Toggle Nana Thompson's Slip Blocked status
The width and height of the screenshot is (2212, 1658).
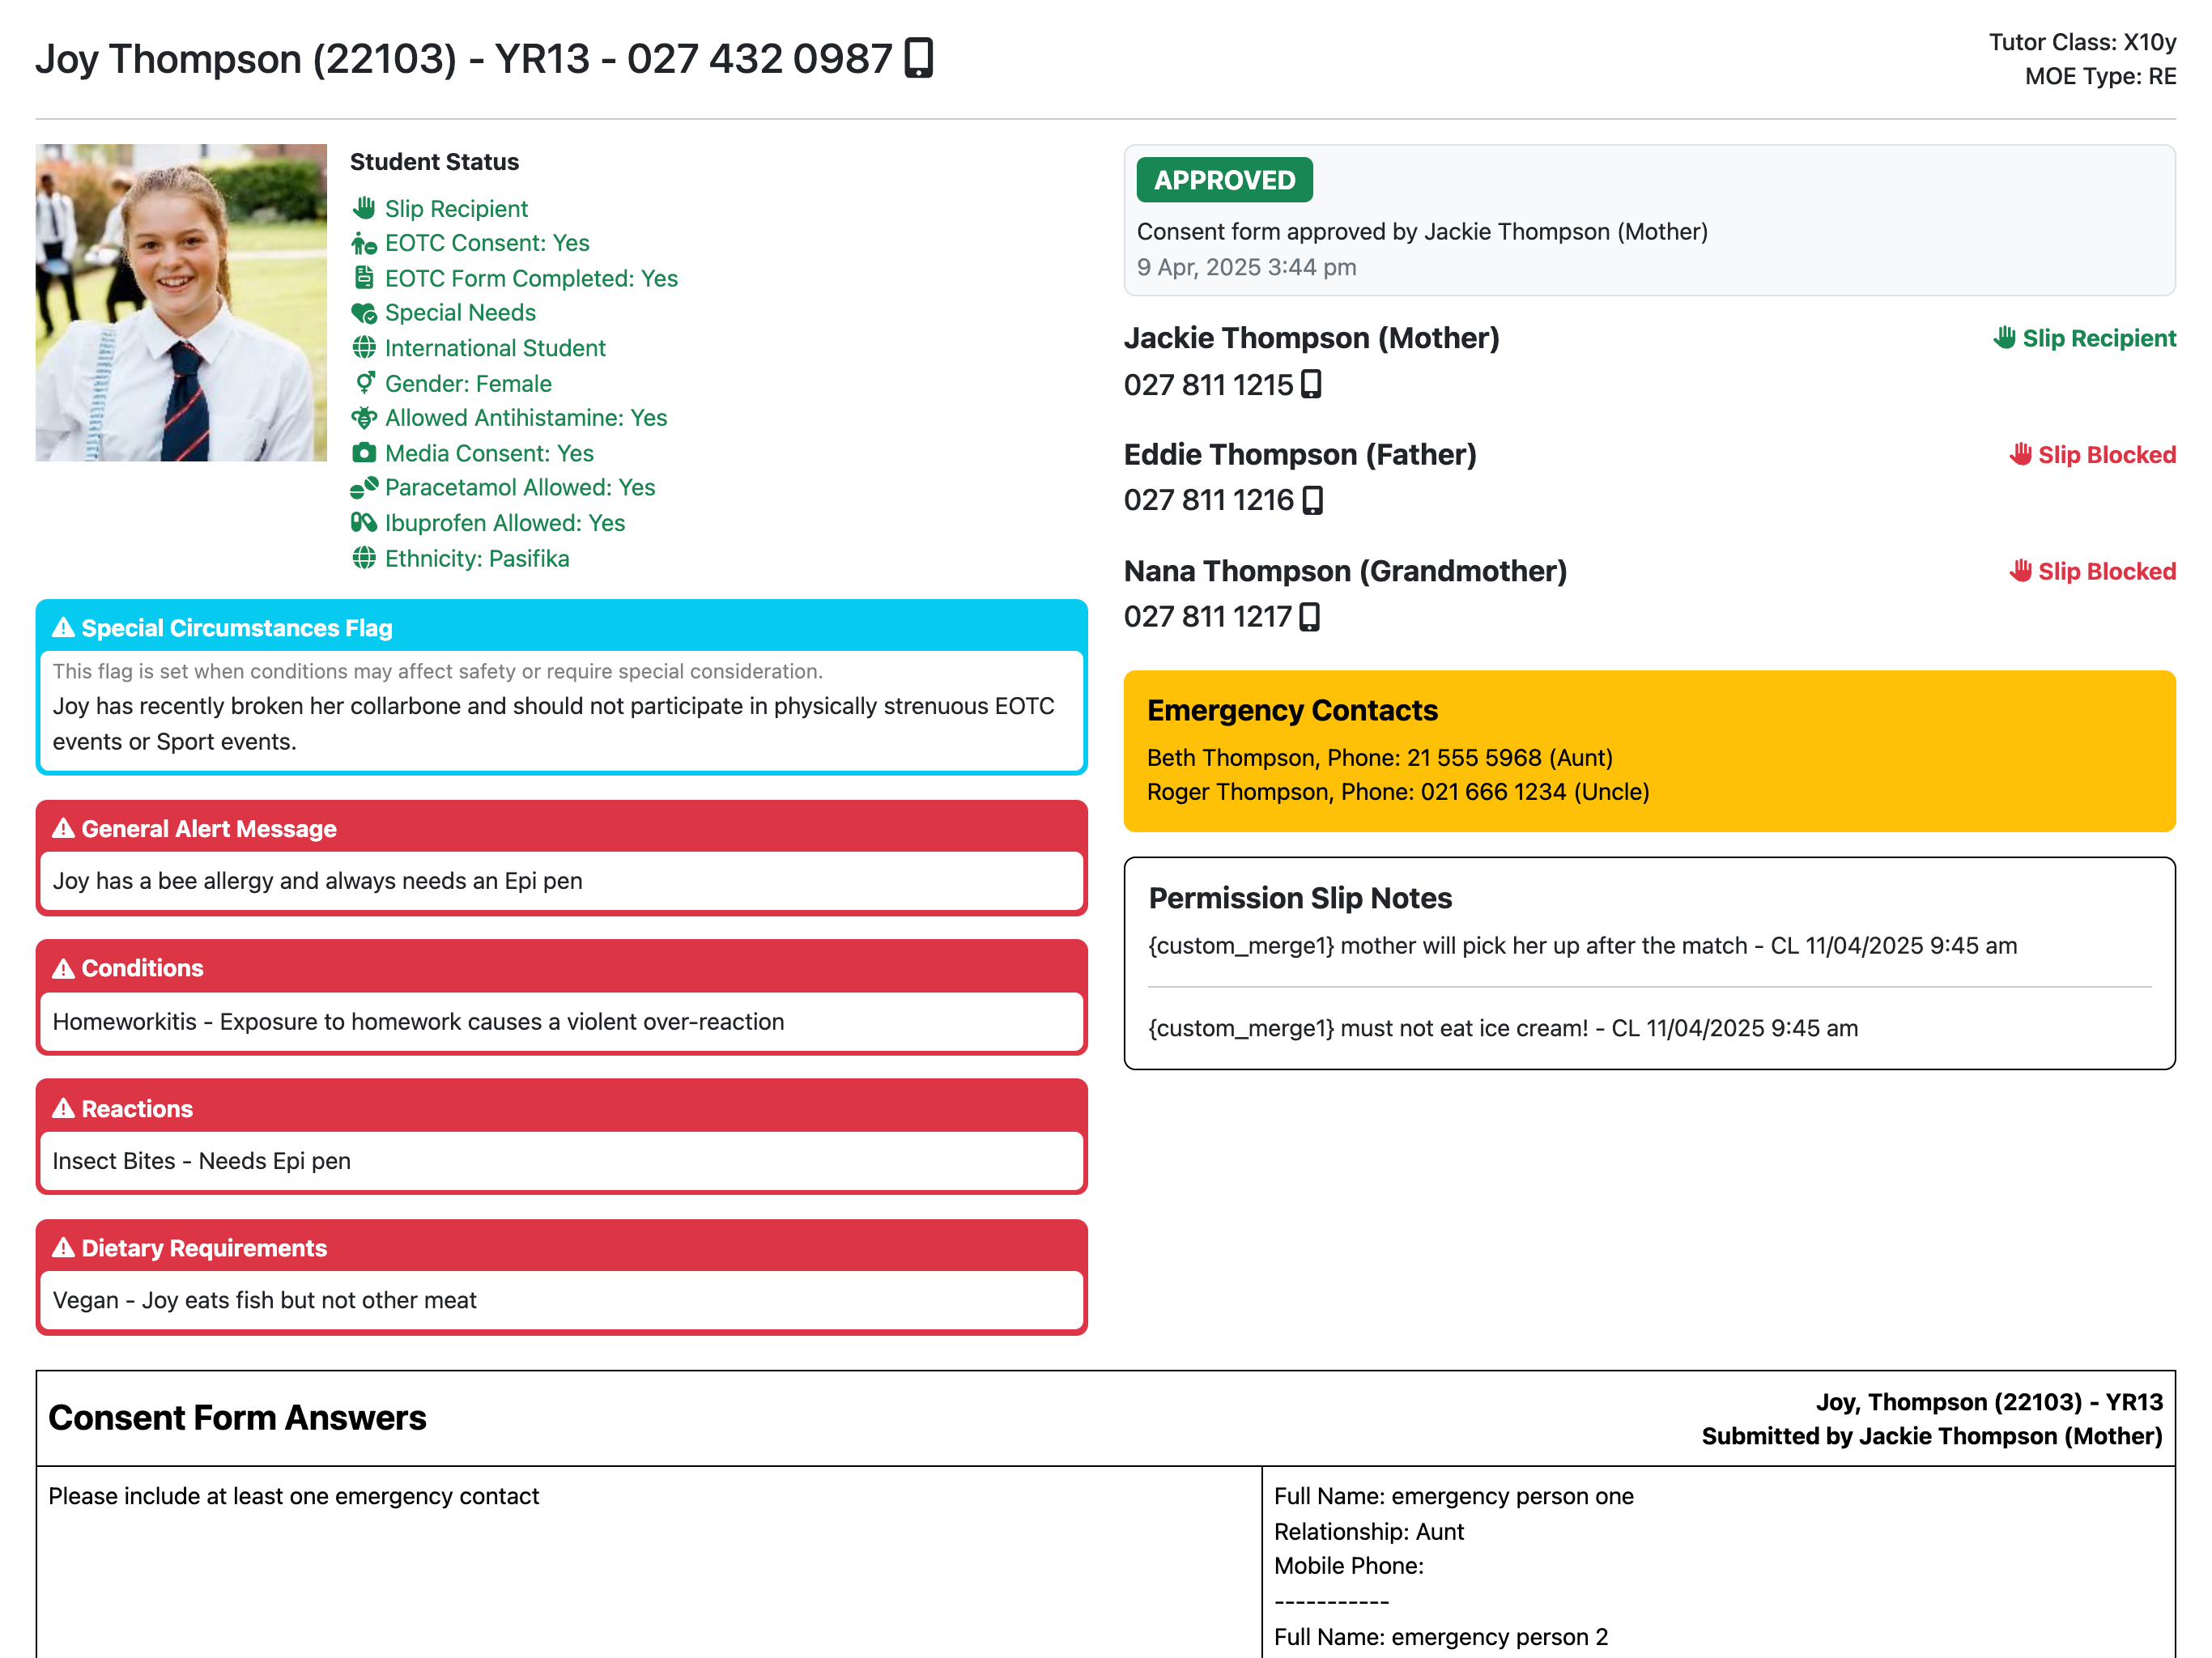(x=2092, y=571)
